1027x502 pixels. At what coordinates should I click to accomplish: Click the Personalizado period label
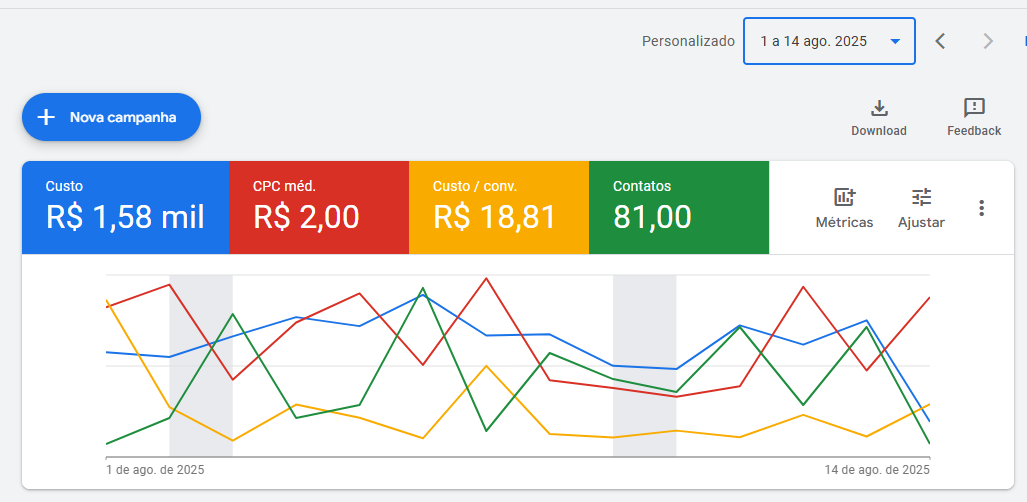688,41
